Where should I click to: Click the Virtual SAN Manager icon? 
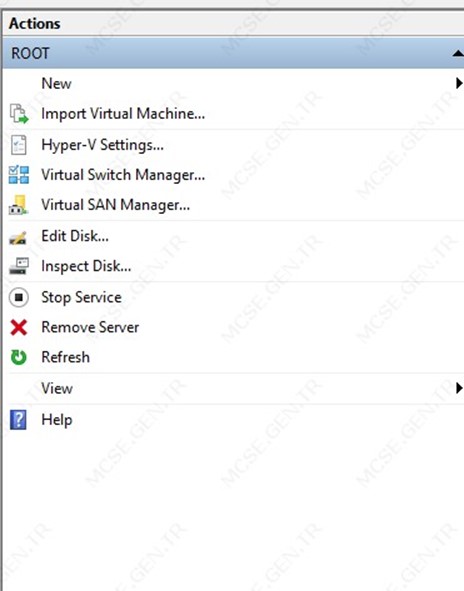pos(18,205)
